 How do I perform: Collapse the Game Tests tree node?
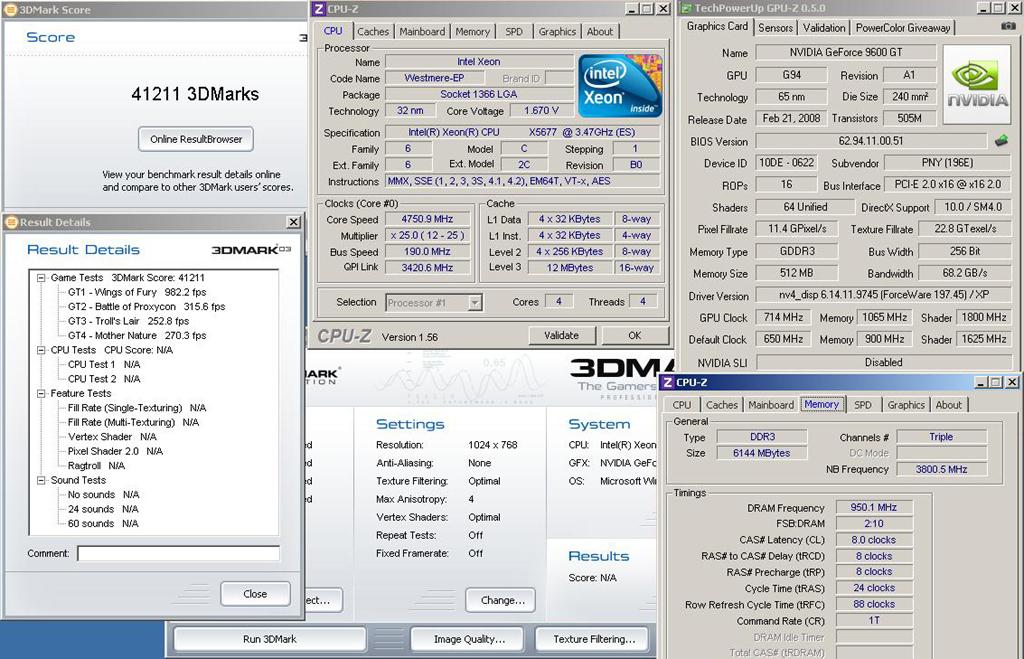41,278
